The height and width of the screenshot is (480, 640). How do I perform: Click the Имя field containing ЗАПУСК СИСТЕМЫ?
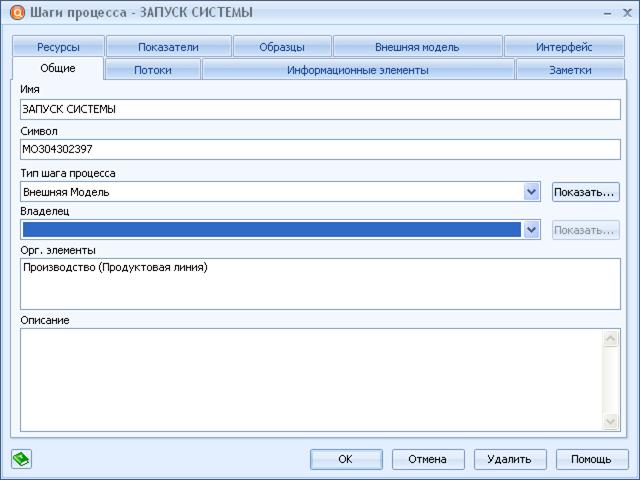coord(320,109)
